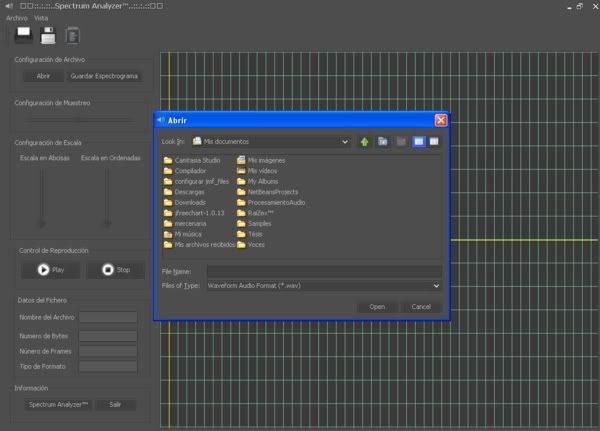The width and height of the screenshot is (600, 431).
Task: Select the Mi música folder
Action: click(183, 234)
